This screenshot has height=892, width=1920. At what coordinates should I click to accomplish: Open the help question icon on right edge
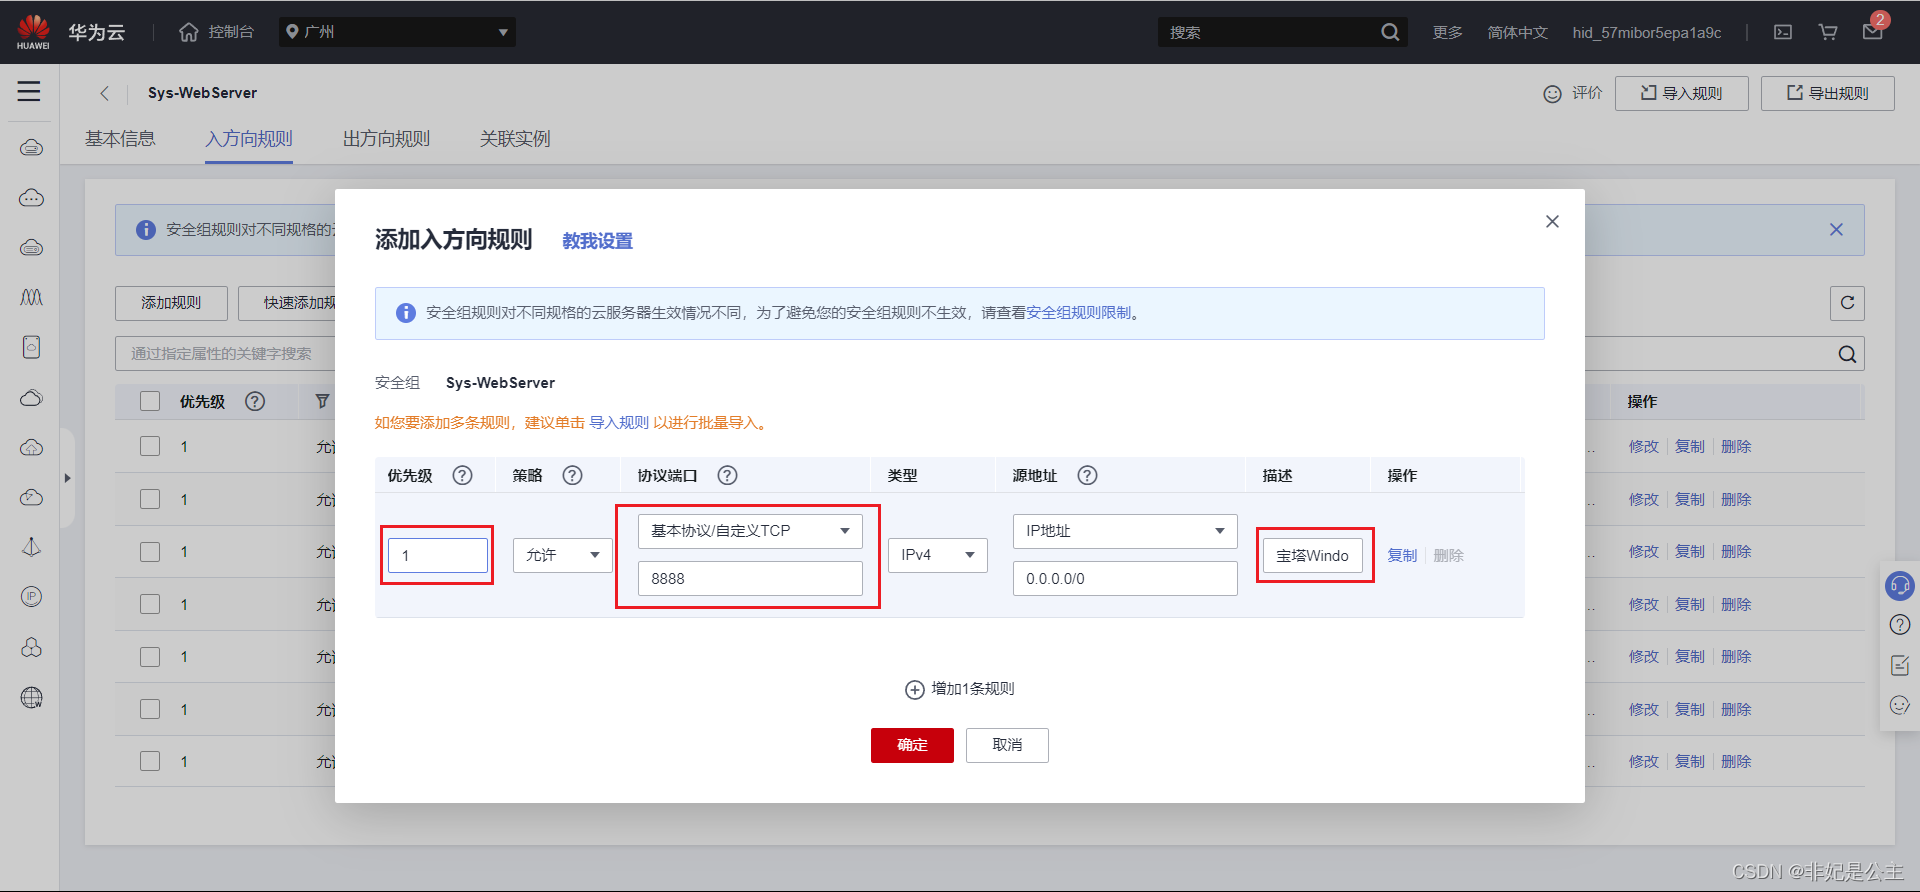coord(1899,625)
